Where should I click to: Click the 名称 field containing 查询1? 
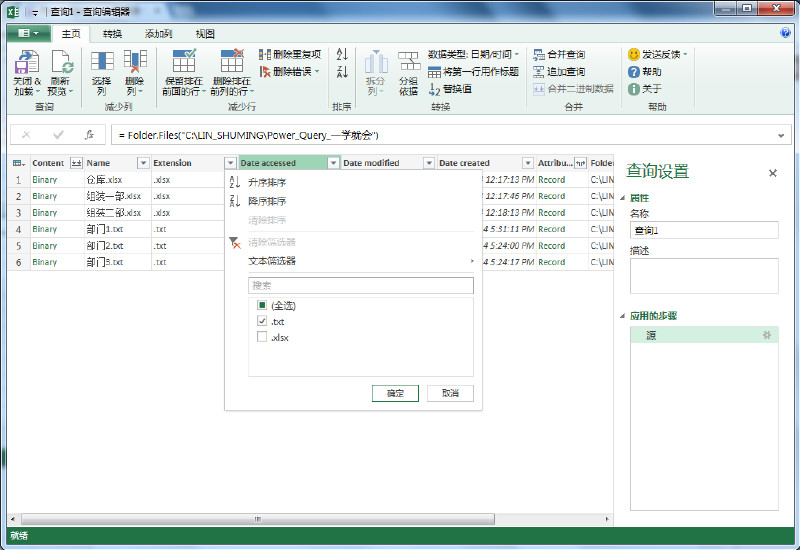click(x=704, y=230)
